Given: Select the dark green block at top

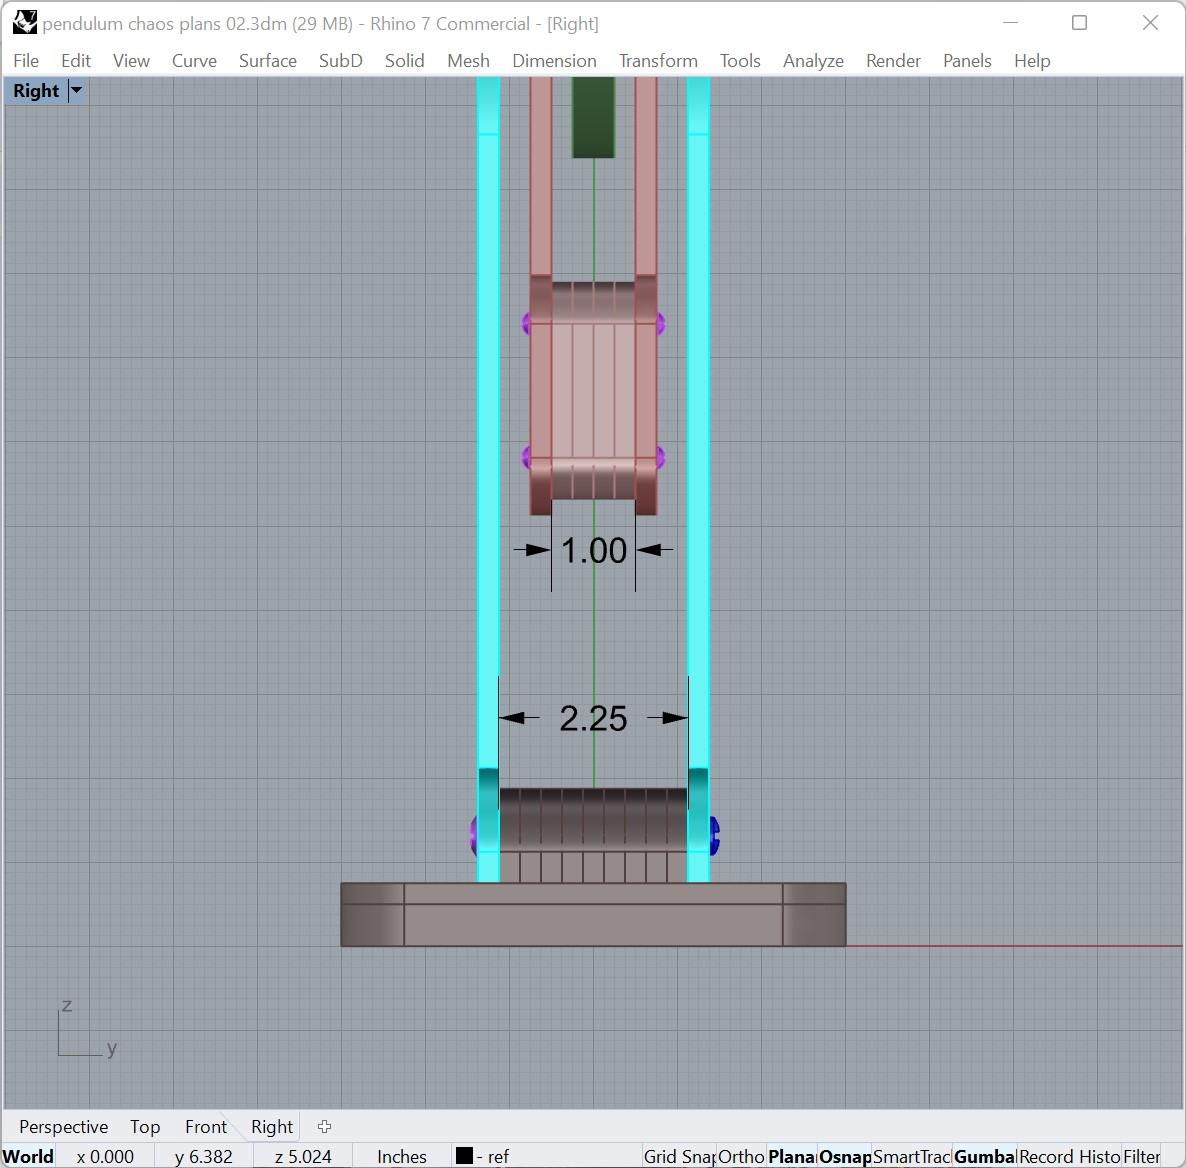Looking at the screenshot, I should tap(593, 117).
